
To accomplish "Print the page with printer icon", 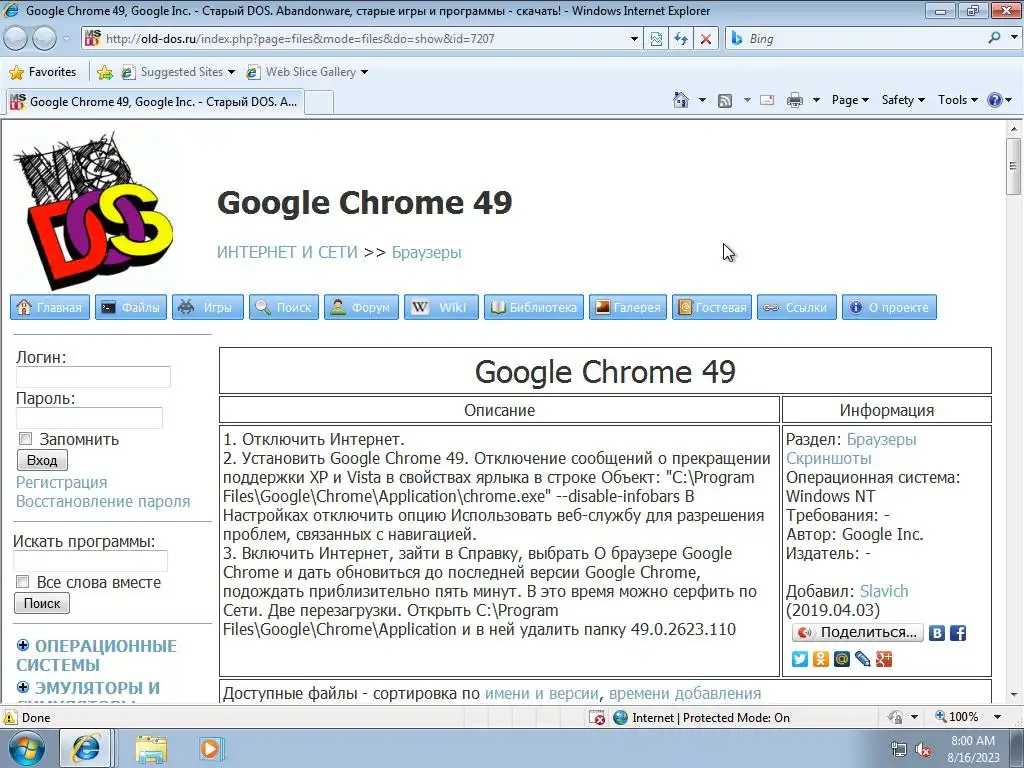I will [x=795, y=100].
